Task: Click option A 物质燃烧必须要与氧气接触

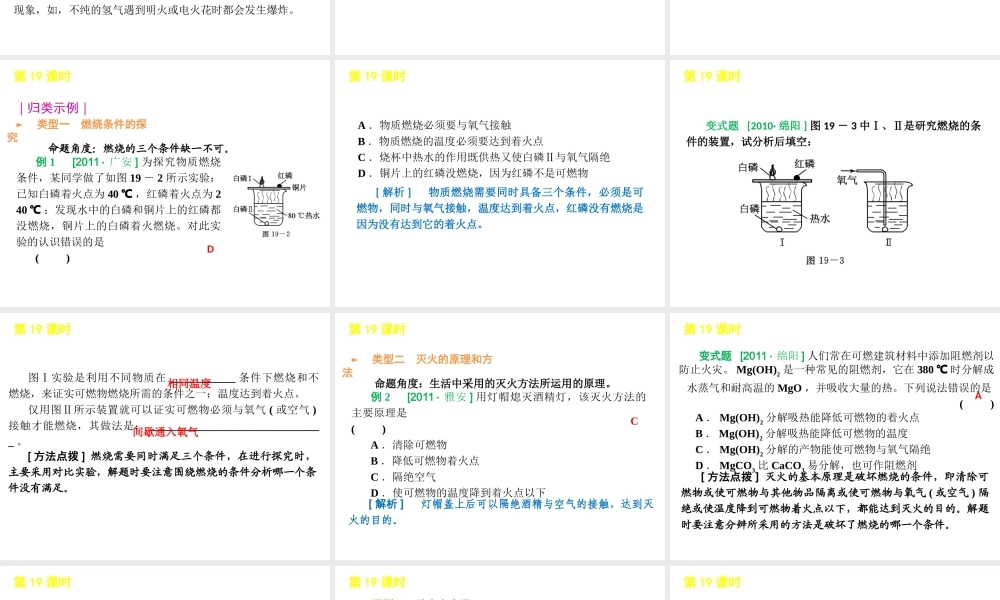Action: pos(434,125)
